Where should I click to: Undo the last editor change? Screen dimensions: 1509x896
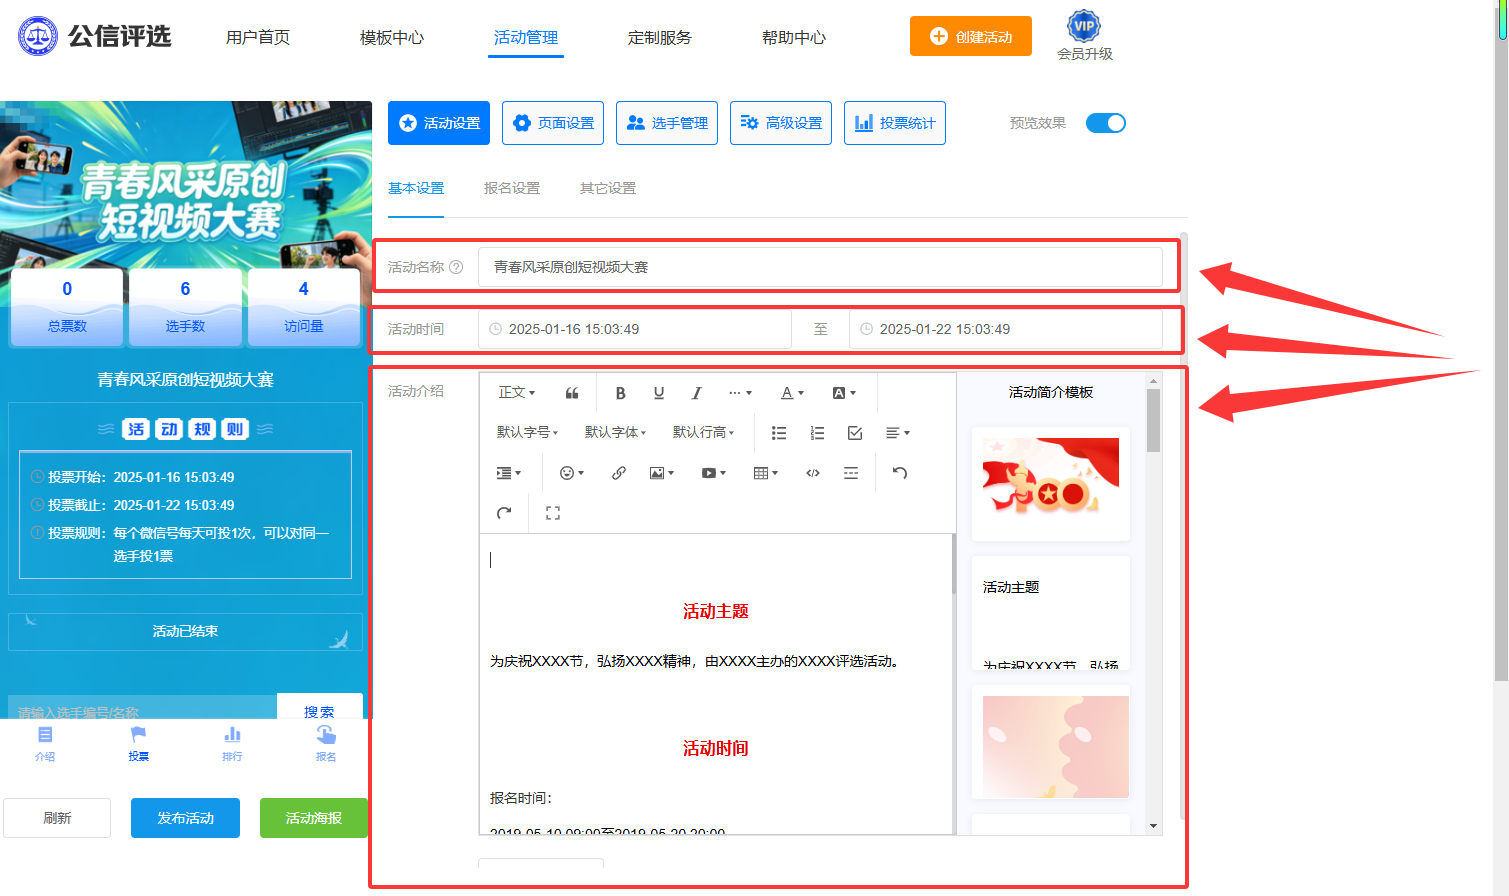tap(900, 473)
